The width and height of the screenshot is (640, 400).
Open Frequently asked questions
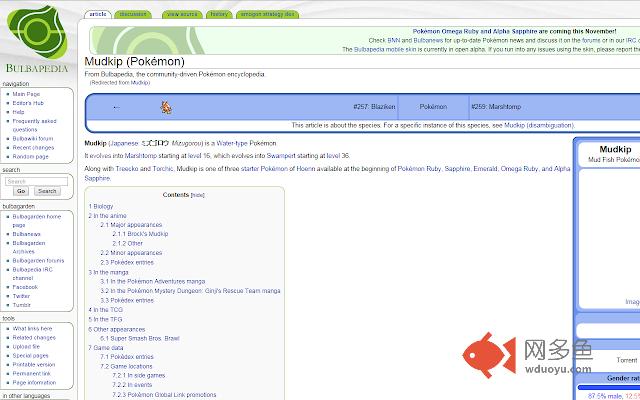click(x=34, y=125)
